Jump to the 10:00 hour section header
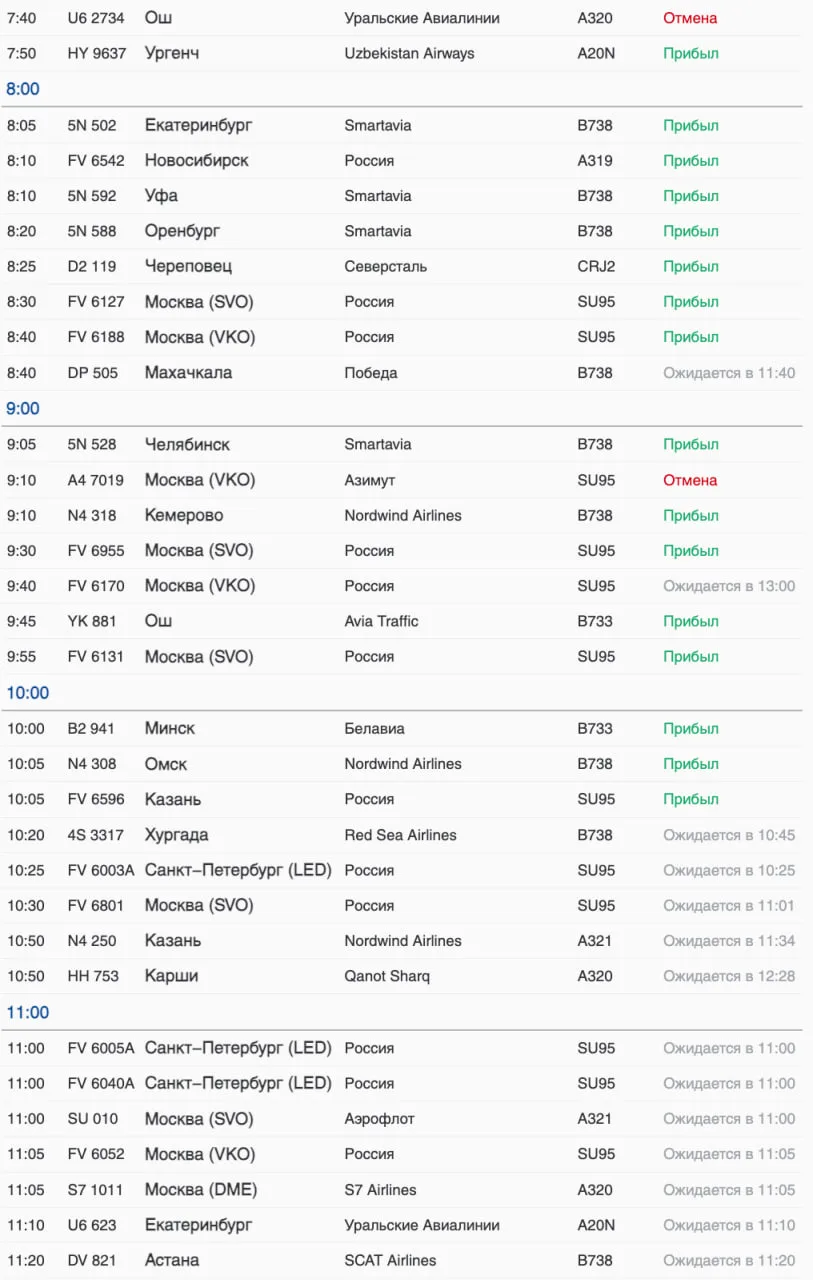Viewport: 813px width, 1280px height. (x=28, y=692)
